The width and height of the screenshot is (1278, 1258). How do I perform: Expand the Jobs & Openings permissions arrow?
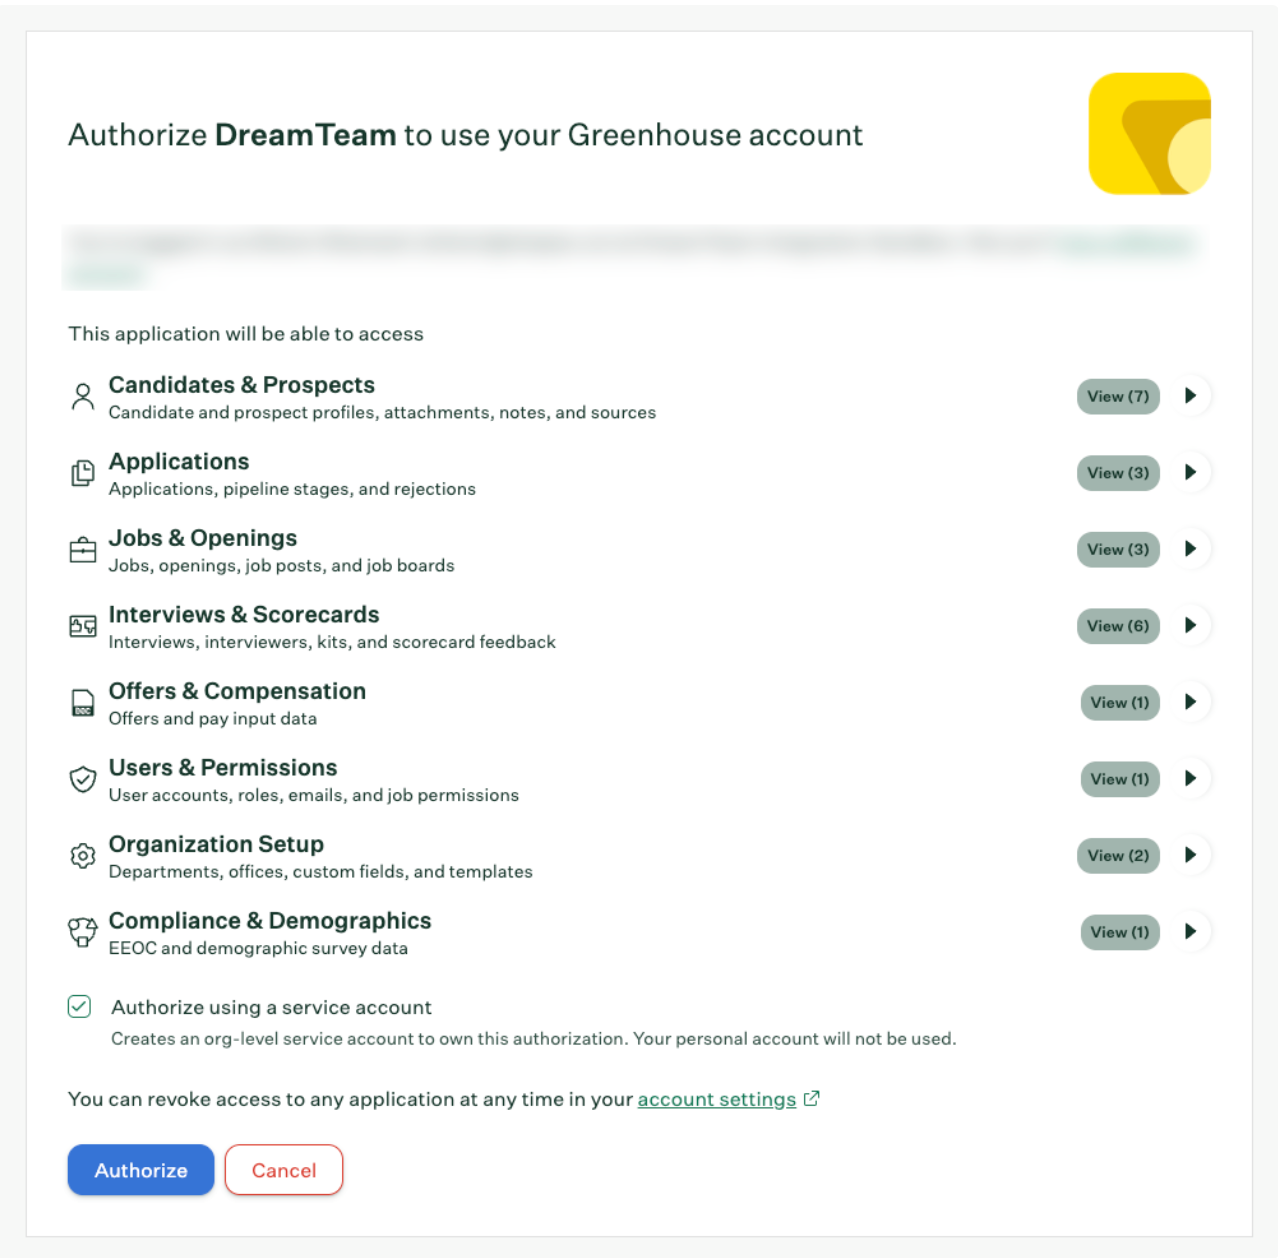pos(1191,549)
